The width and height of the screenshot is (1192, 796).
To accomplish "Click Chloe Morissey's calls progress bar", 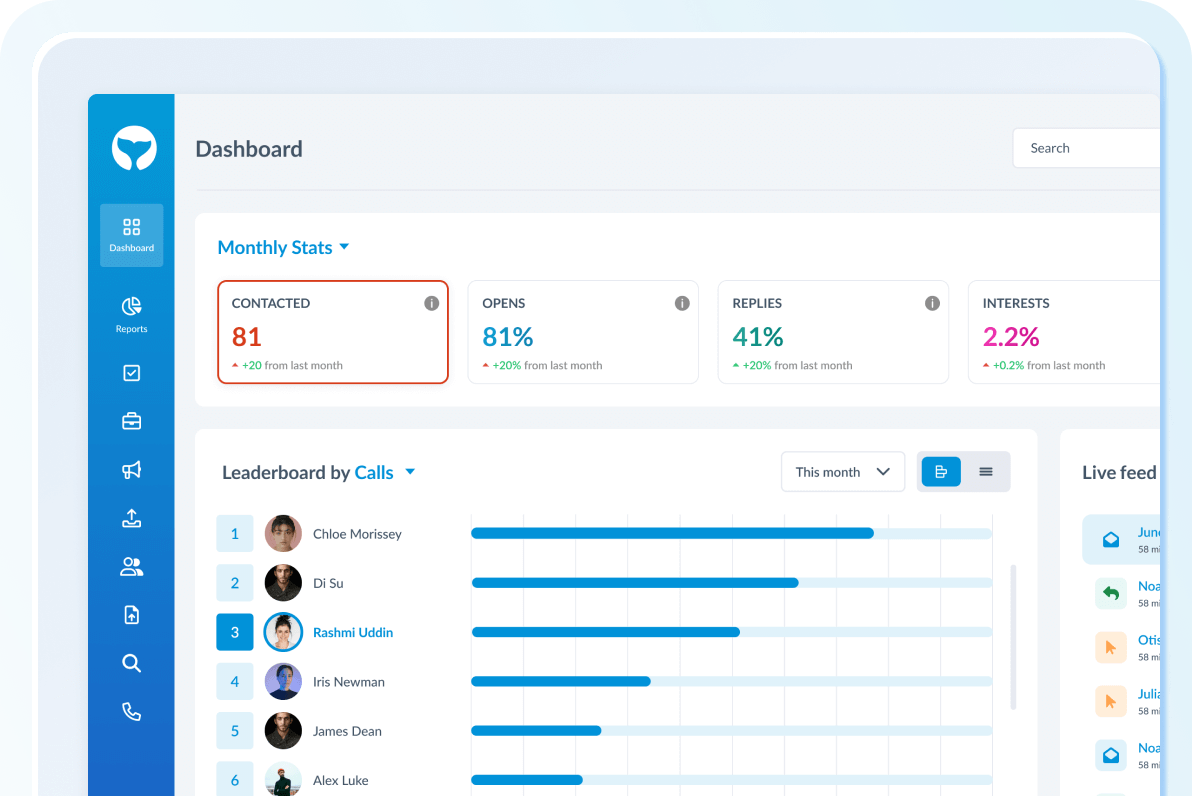I will (x=672, y=533).
